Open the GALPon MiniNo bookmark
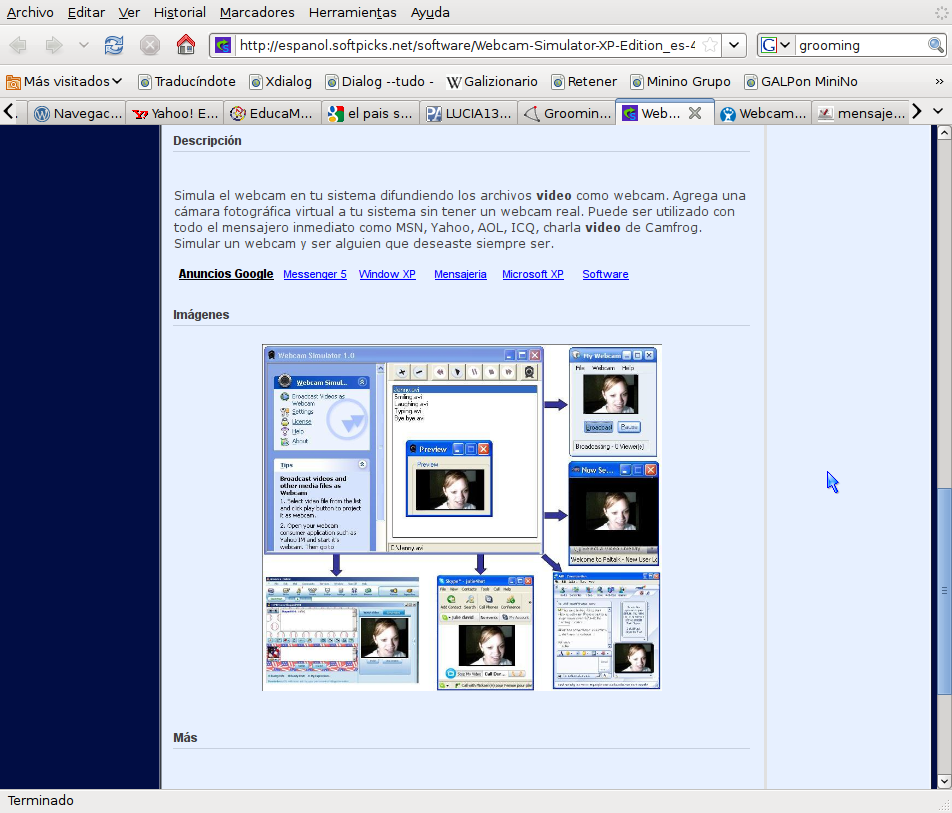Screen dimensions: 952x813 801,81
